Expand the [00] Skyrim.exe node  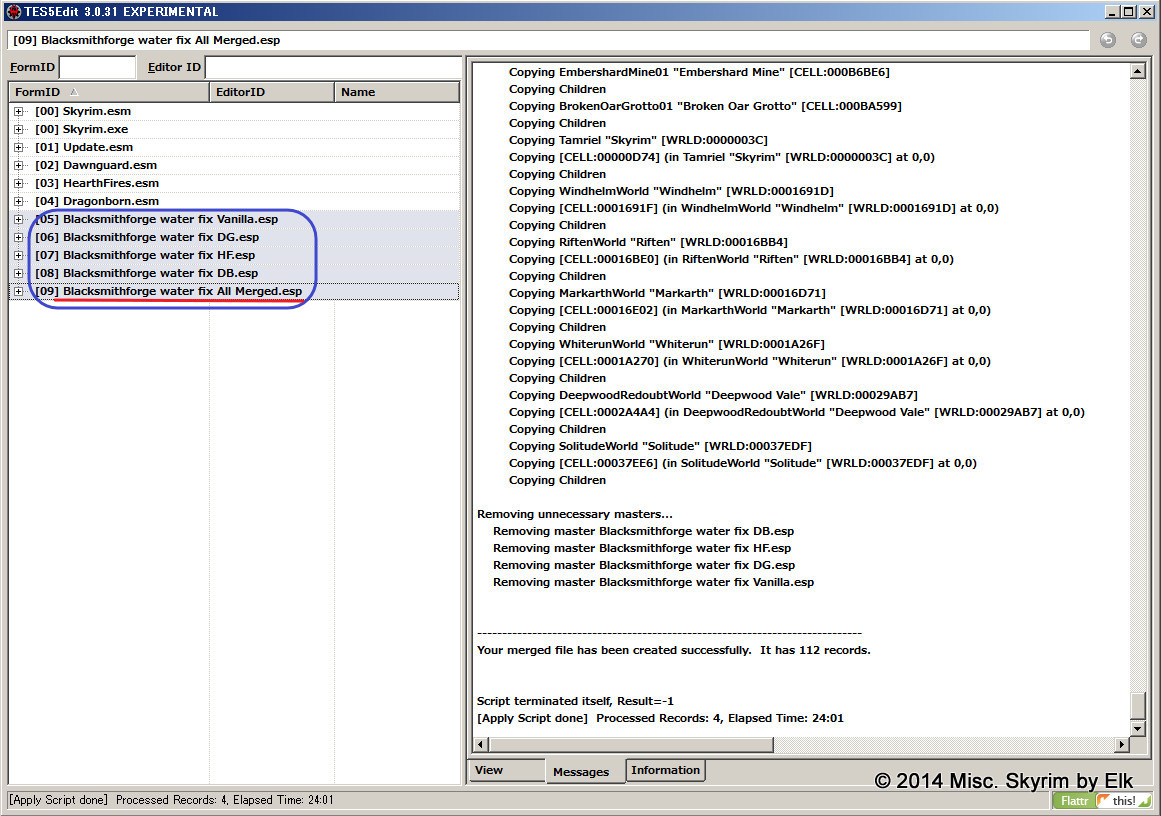pos(19,129)
